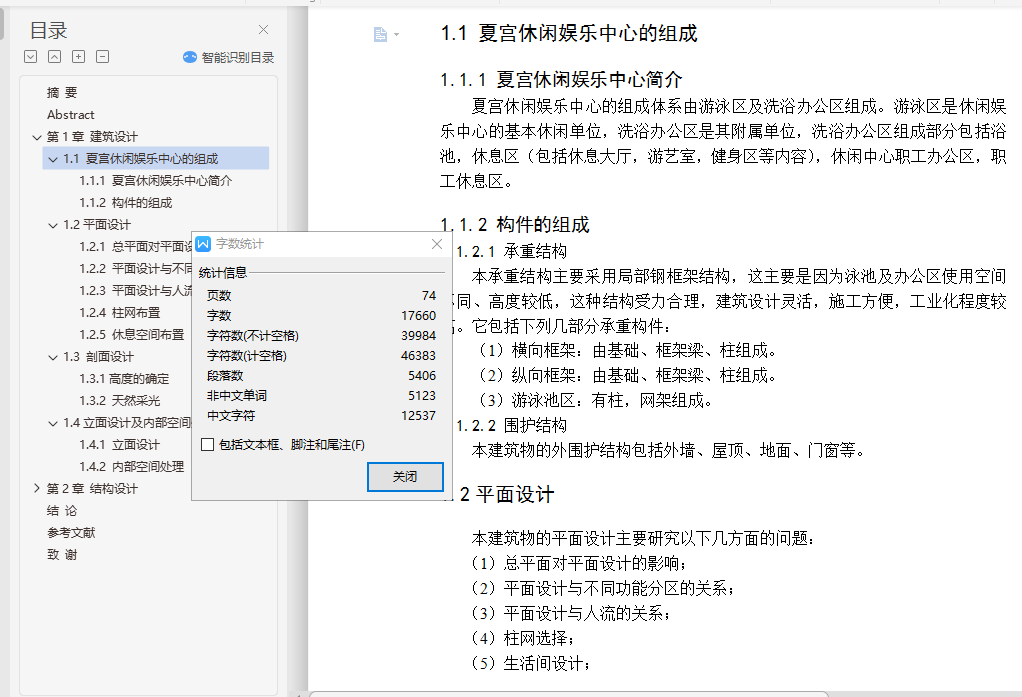Screen dimensions: 1022x697
Task: Jump to 致 谢 in the outline
Action: (62, 555)
